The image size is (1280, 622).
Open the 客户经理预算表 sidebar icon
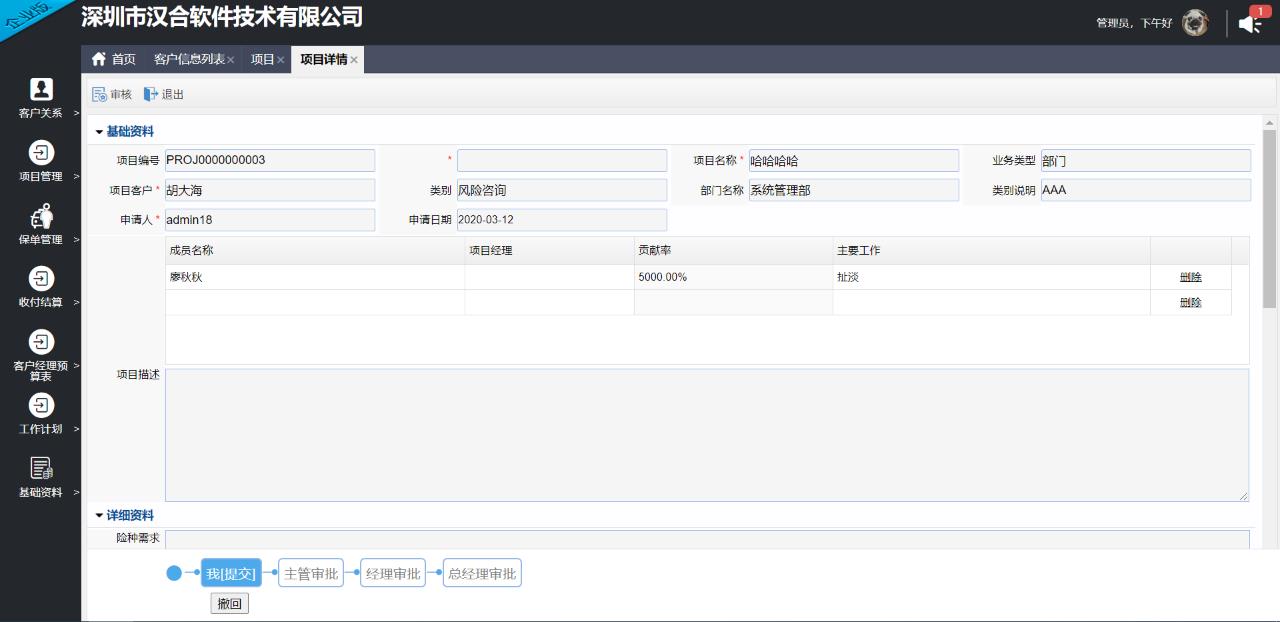pos(41,342)
